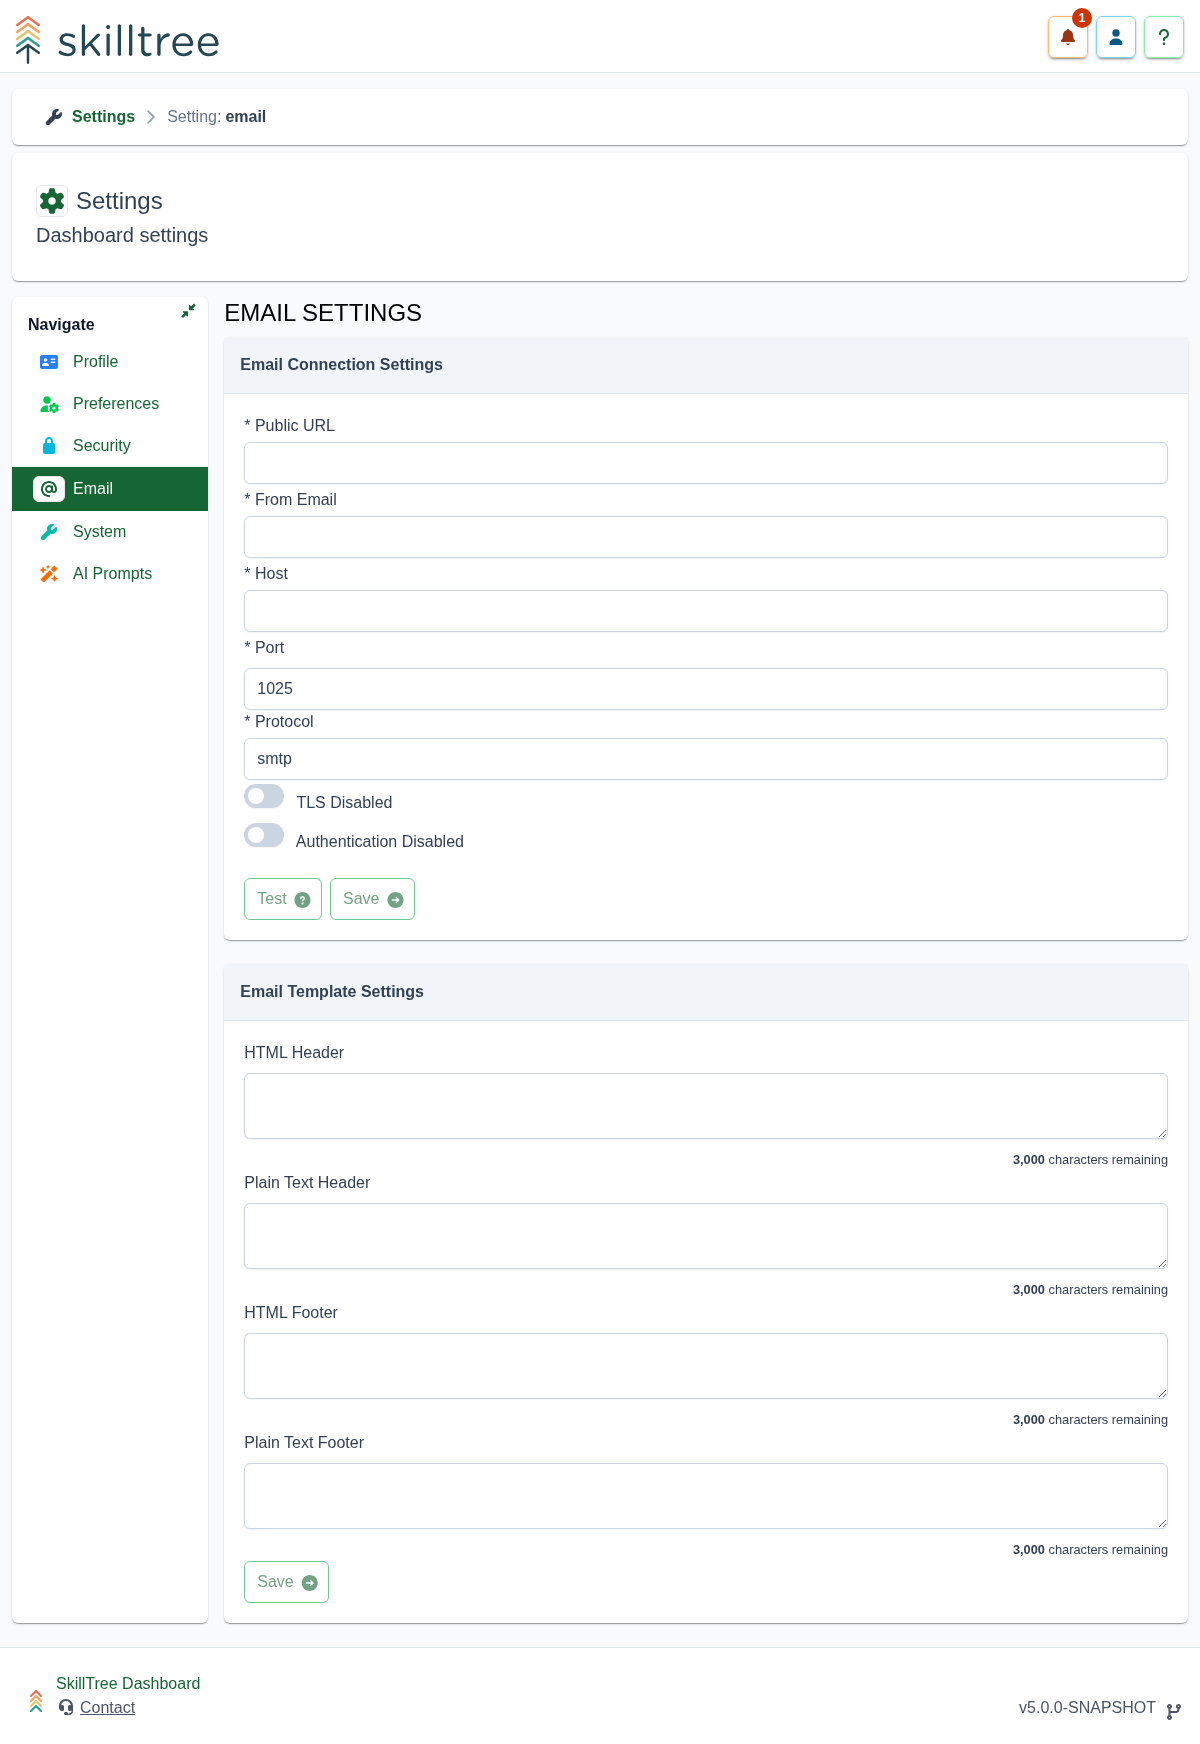Save the email template settings
This screenshot has width=1200, height=1744.
286,1582
